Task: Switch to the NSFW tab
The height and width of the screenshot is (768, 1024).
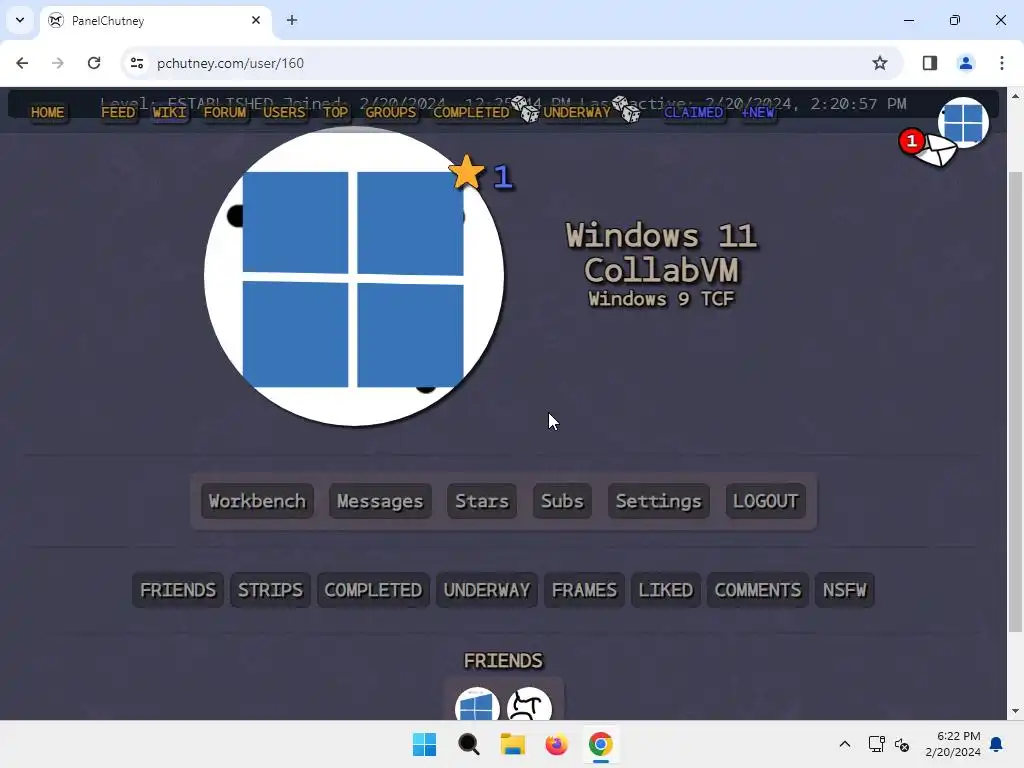Action: [x=844, y=590]
